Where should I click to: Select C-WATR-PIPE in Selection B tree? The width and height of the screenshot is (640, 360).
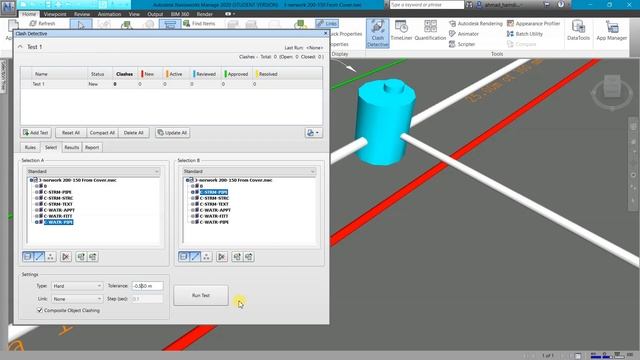coord(214,222)
